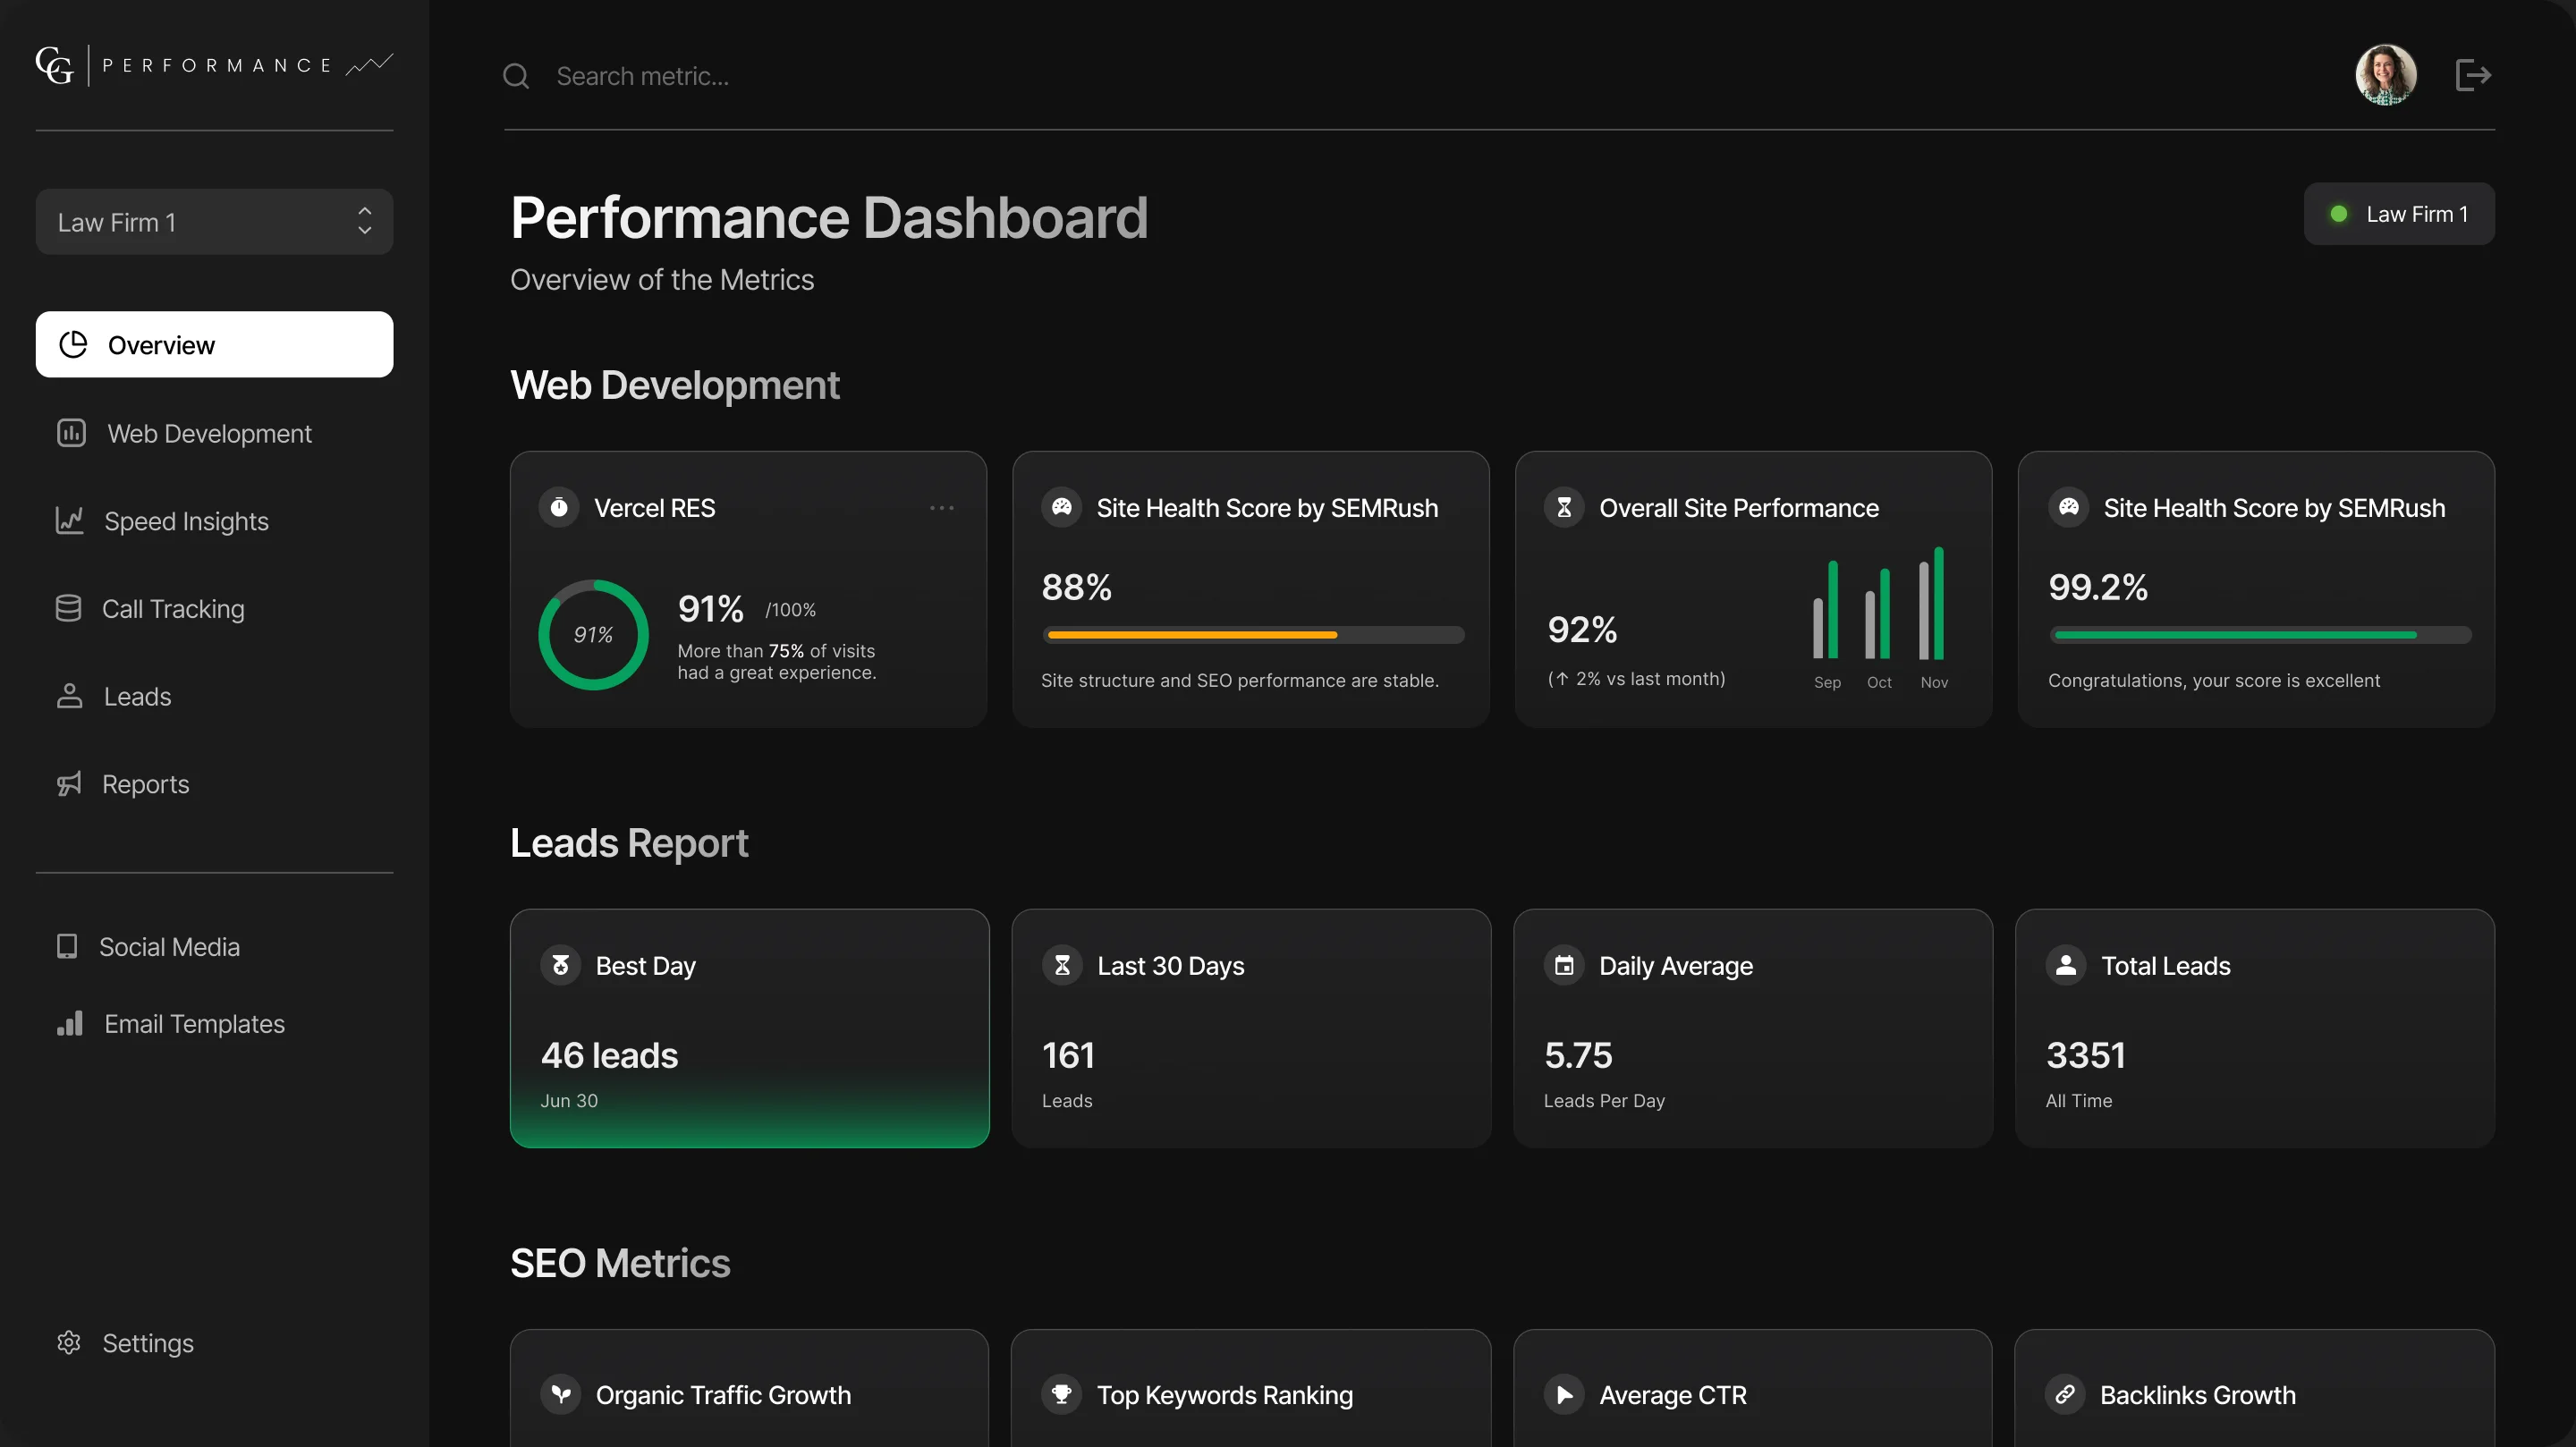Click the '161' last 30 days value
Screen dimensions: 2576x1447
(x=1068, y=1055)
